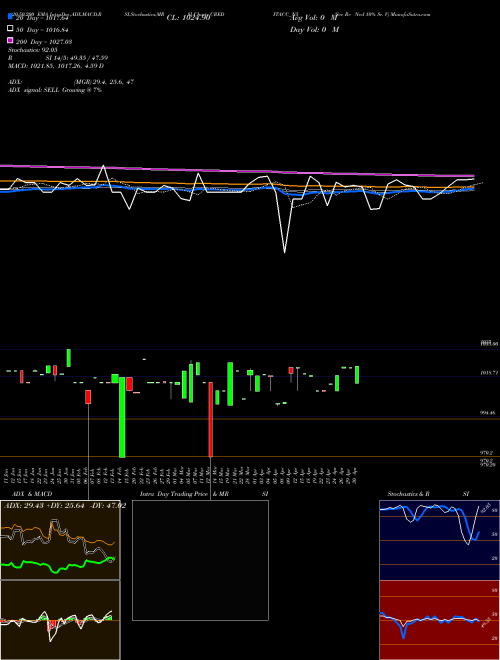Click the magenta 200 Day EMA legend swatch
The image size is (500, 660).
coord(10,41)
